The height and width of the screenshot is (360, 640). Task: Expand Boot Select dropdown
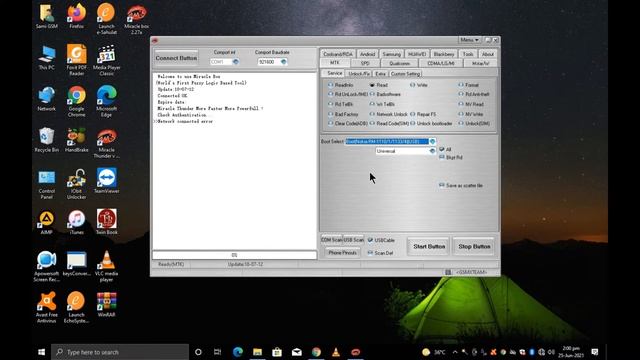tap(432, 141)
